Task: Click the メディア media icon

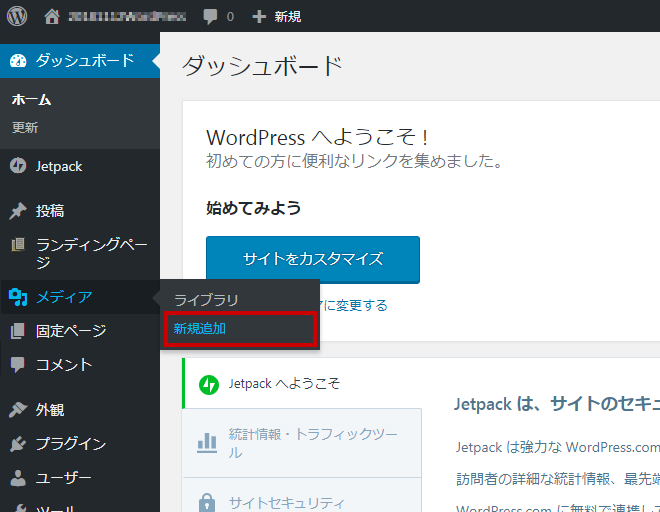Action: (18, 297)
